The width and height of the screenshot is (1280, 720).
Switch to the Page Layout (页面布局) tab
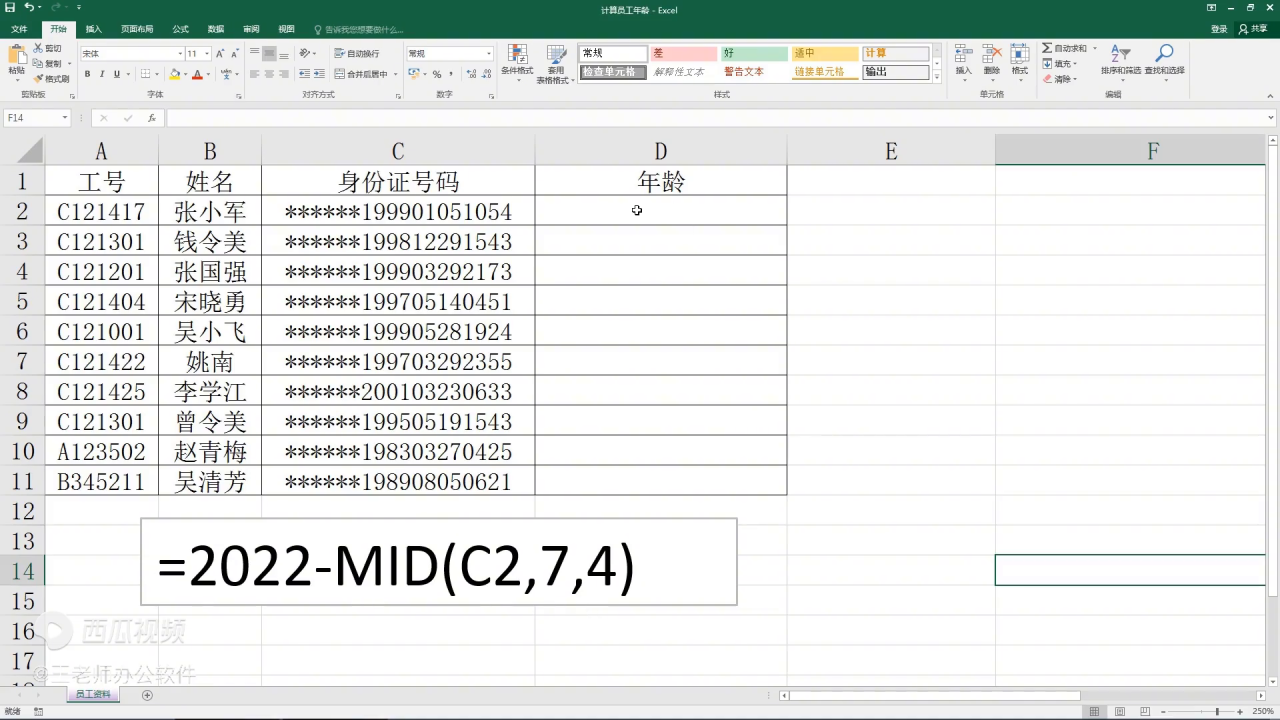[x=137, y=29]
